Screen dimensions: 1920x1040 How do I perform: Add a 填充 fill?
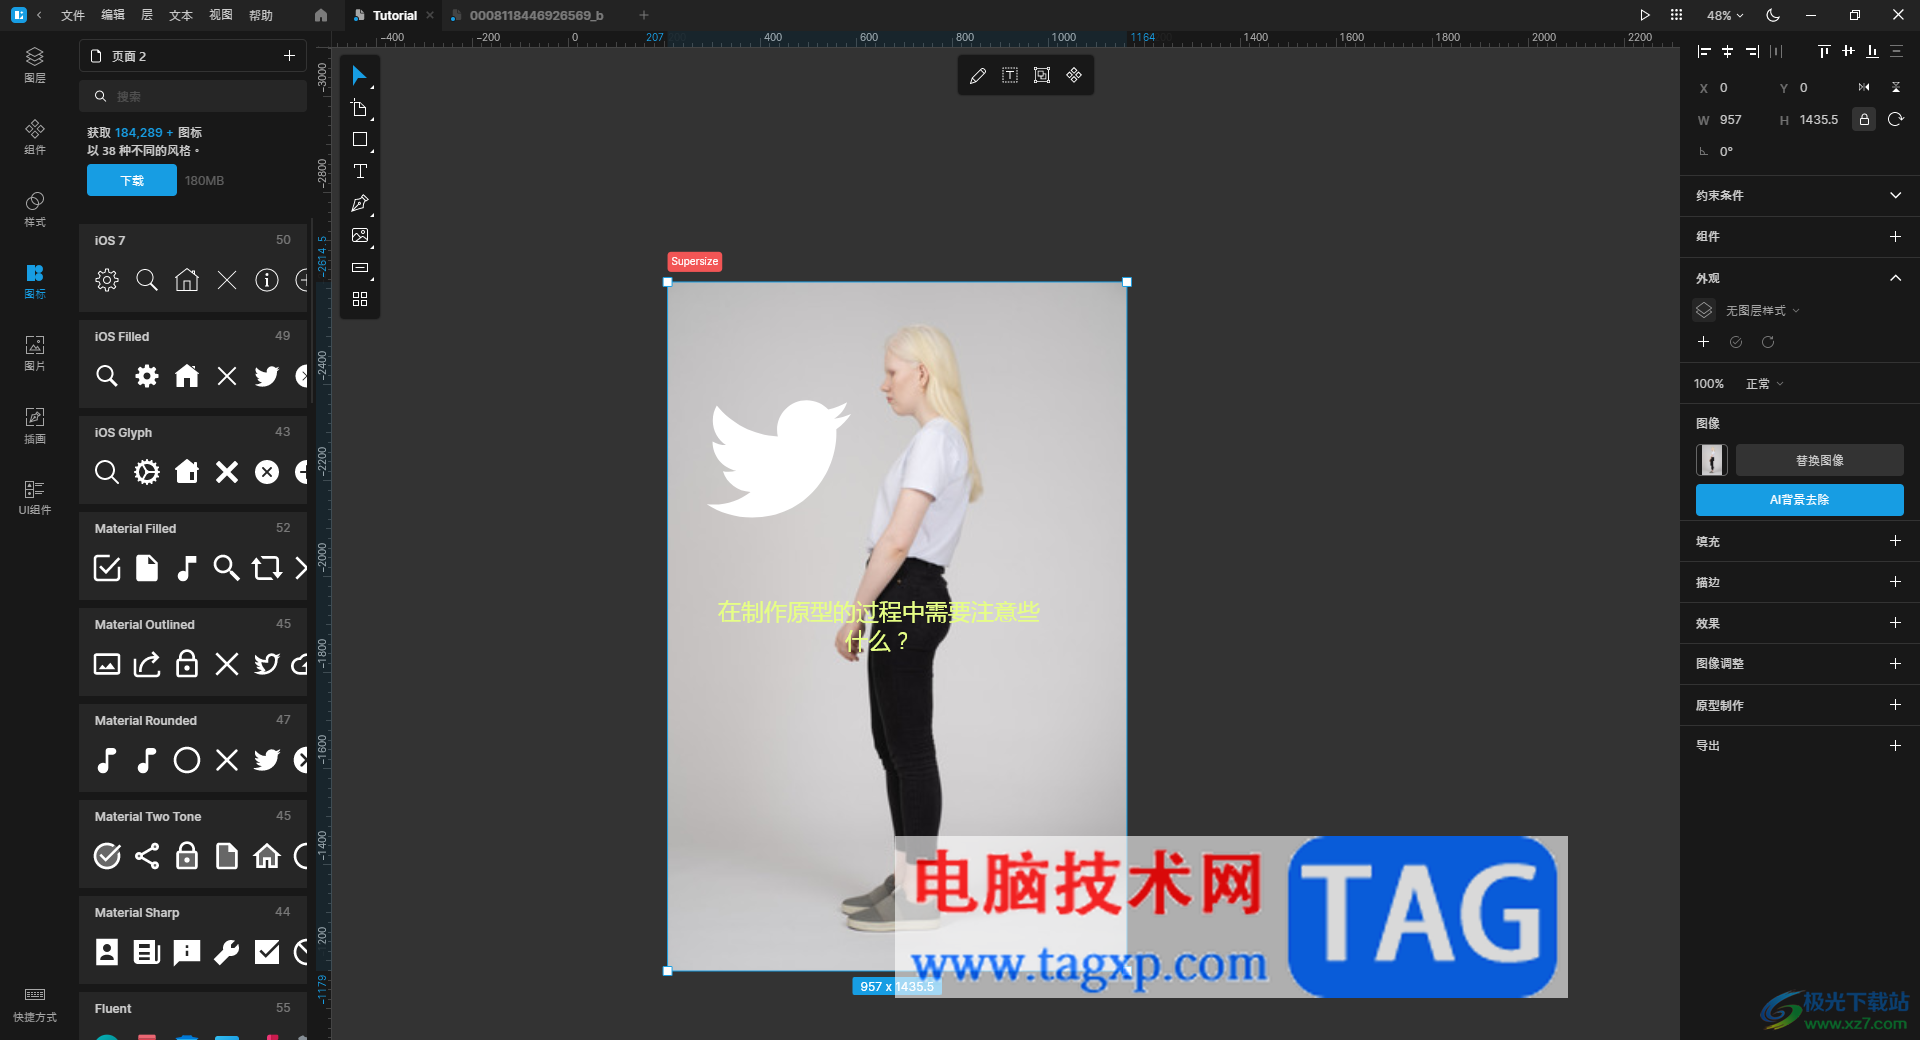(1895, 541)
